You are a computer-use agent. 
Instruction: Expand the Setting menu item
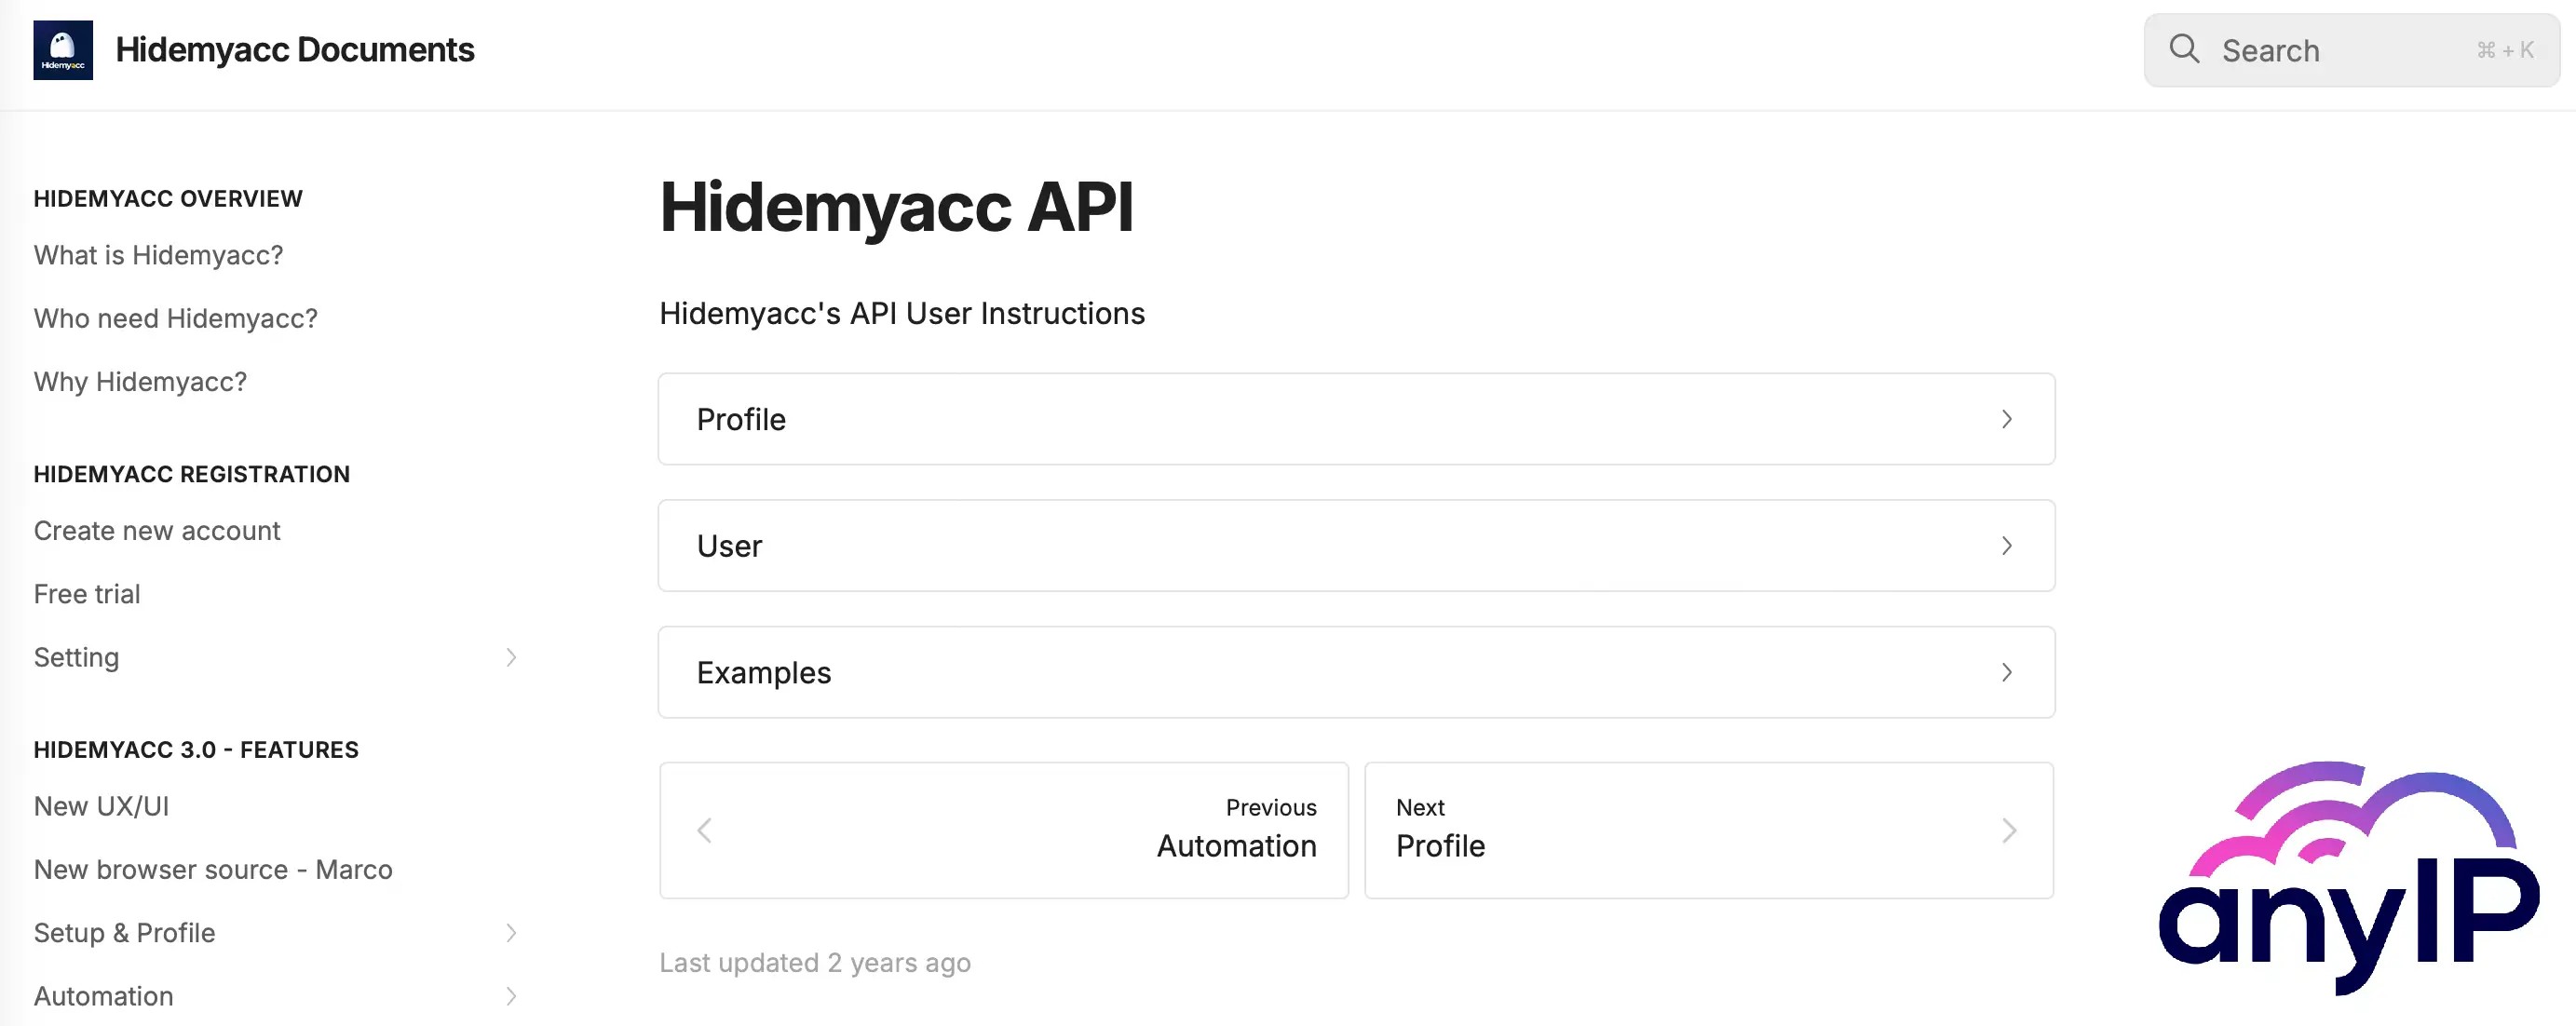509,656
